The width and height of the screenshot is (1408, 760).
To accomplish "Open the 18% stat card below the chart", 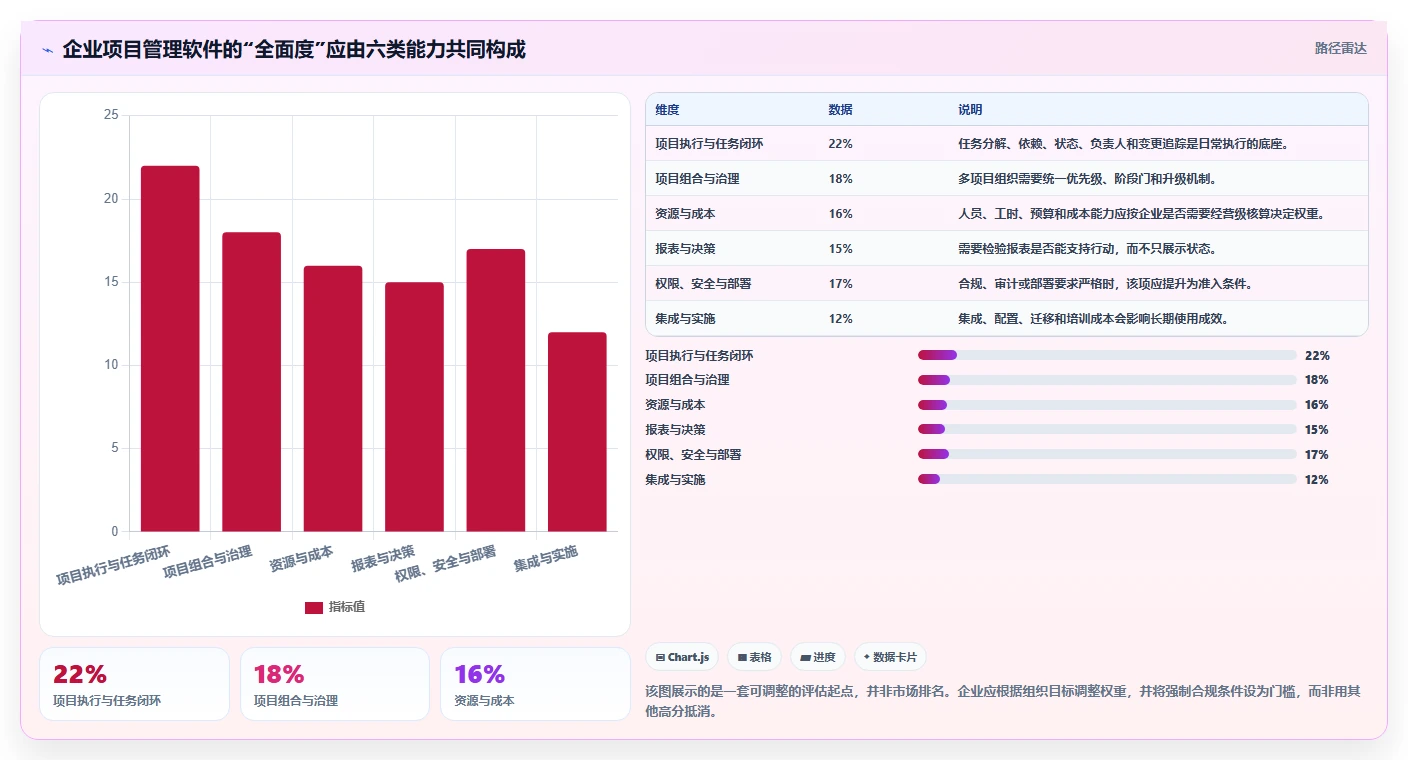I will [x=335, y=684].
